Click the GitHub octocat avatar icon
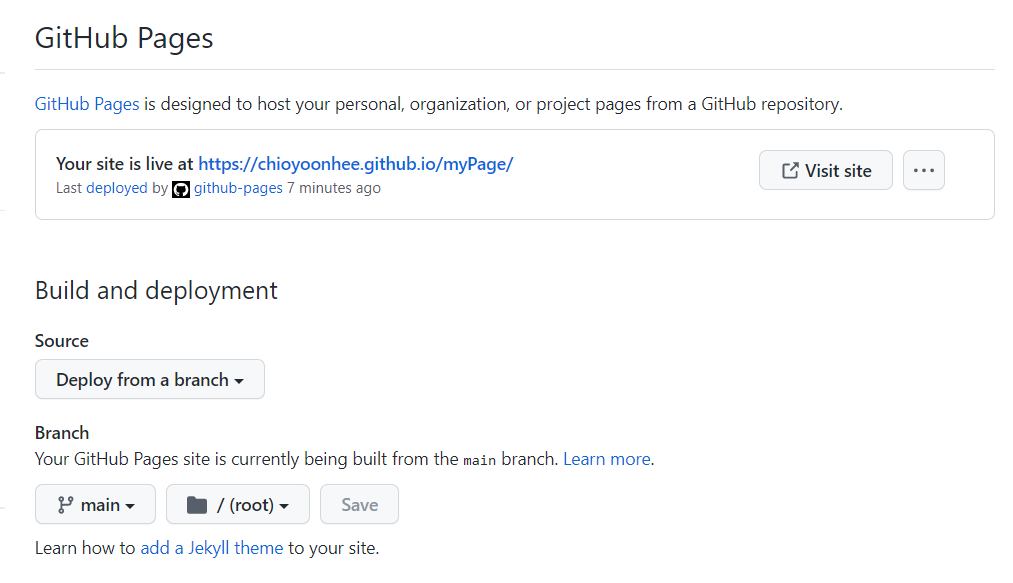The height and width of the screenshot is (583, 1013). tap(181, 189)
